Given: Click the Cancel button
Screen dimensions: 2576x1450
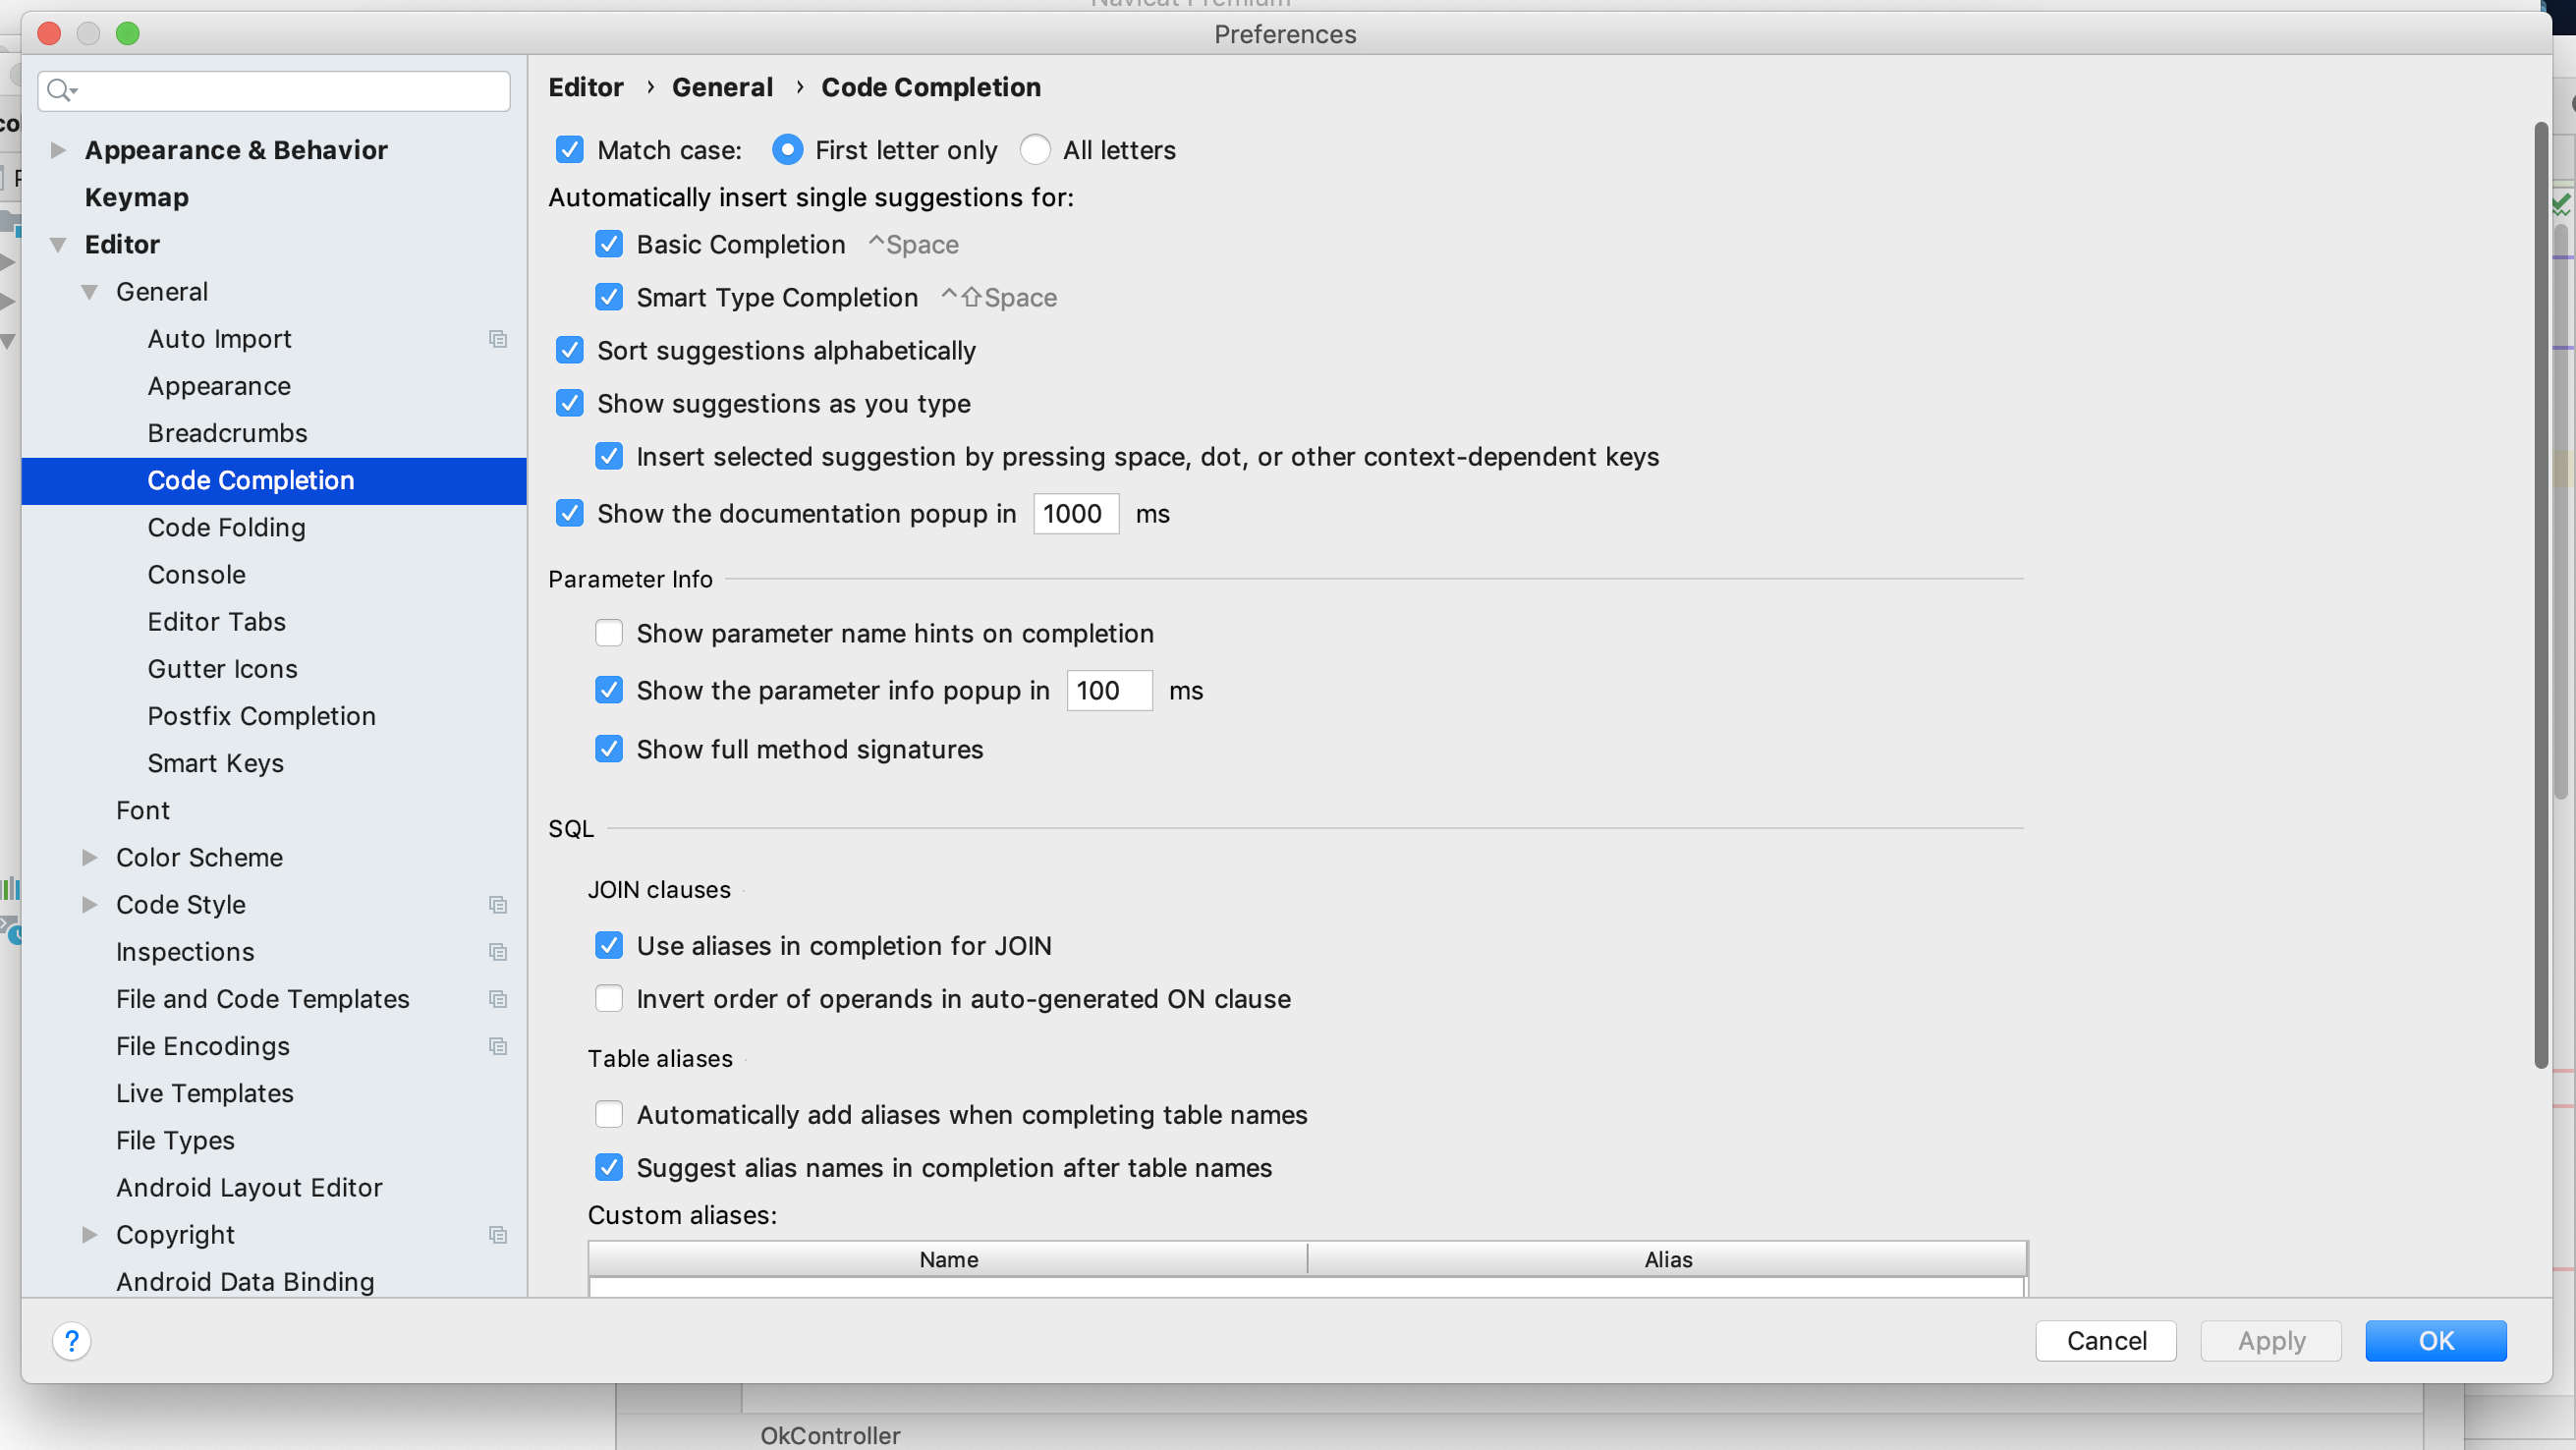Looking at the screenshot, I should [x=2105, y=1340].
